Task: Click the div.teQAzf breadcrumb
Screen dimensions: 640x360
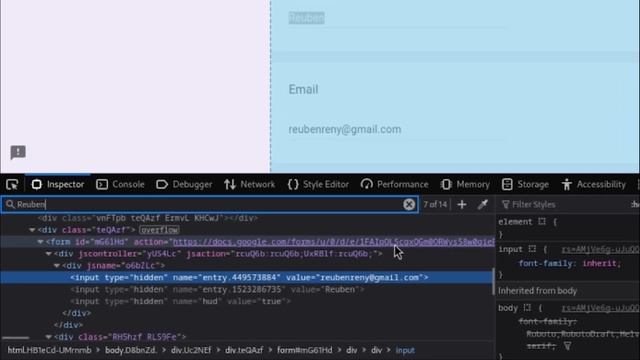Action: (244, 350)
